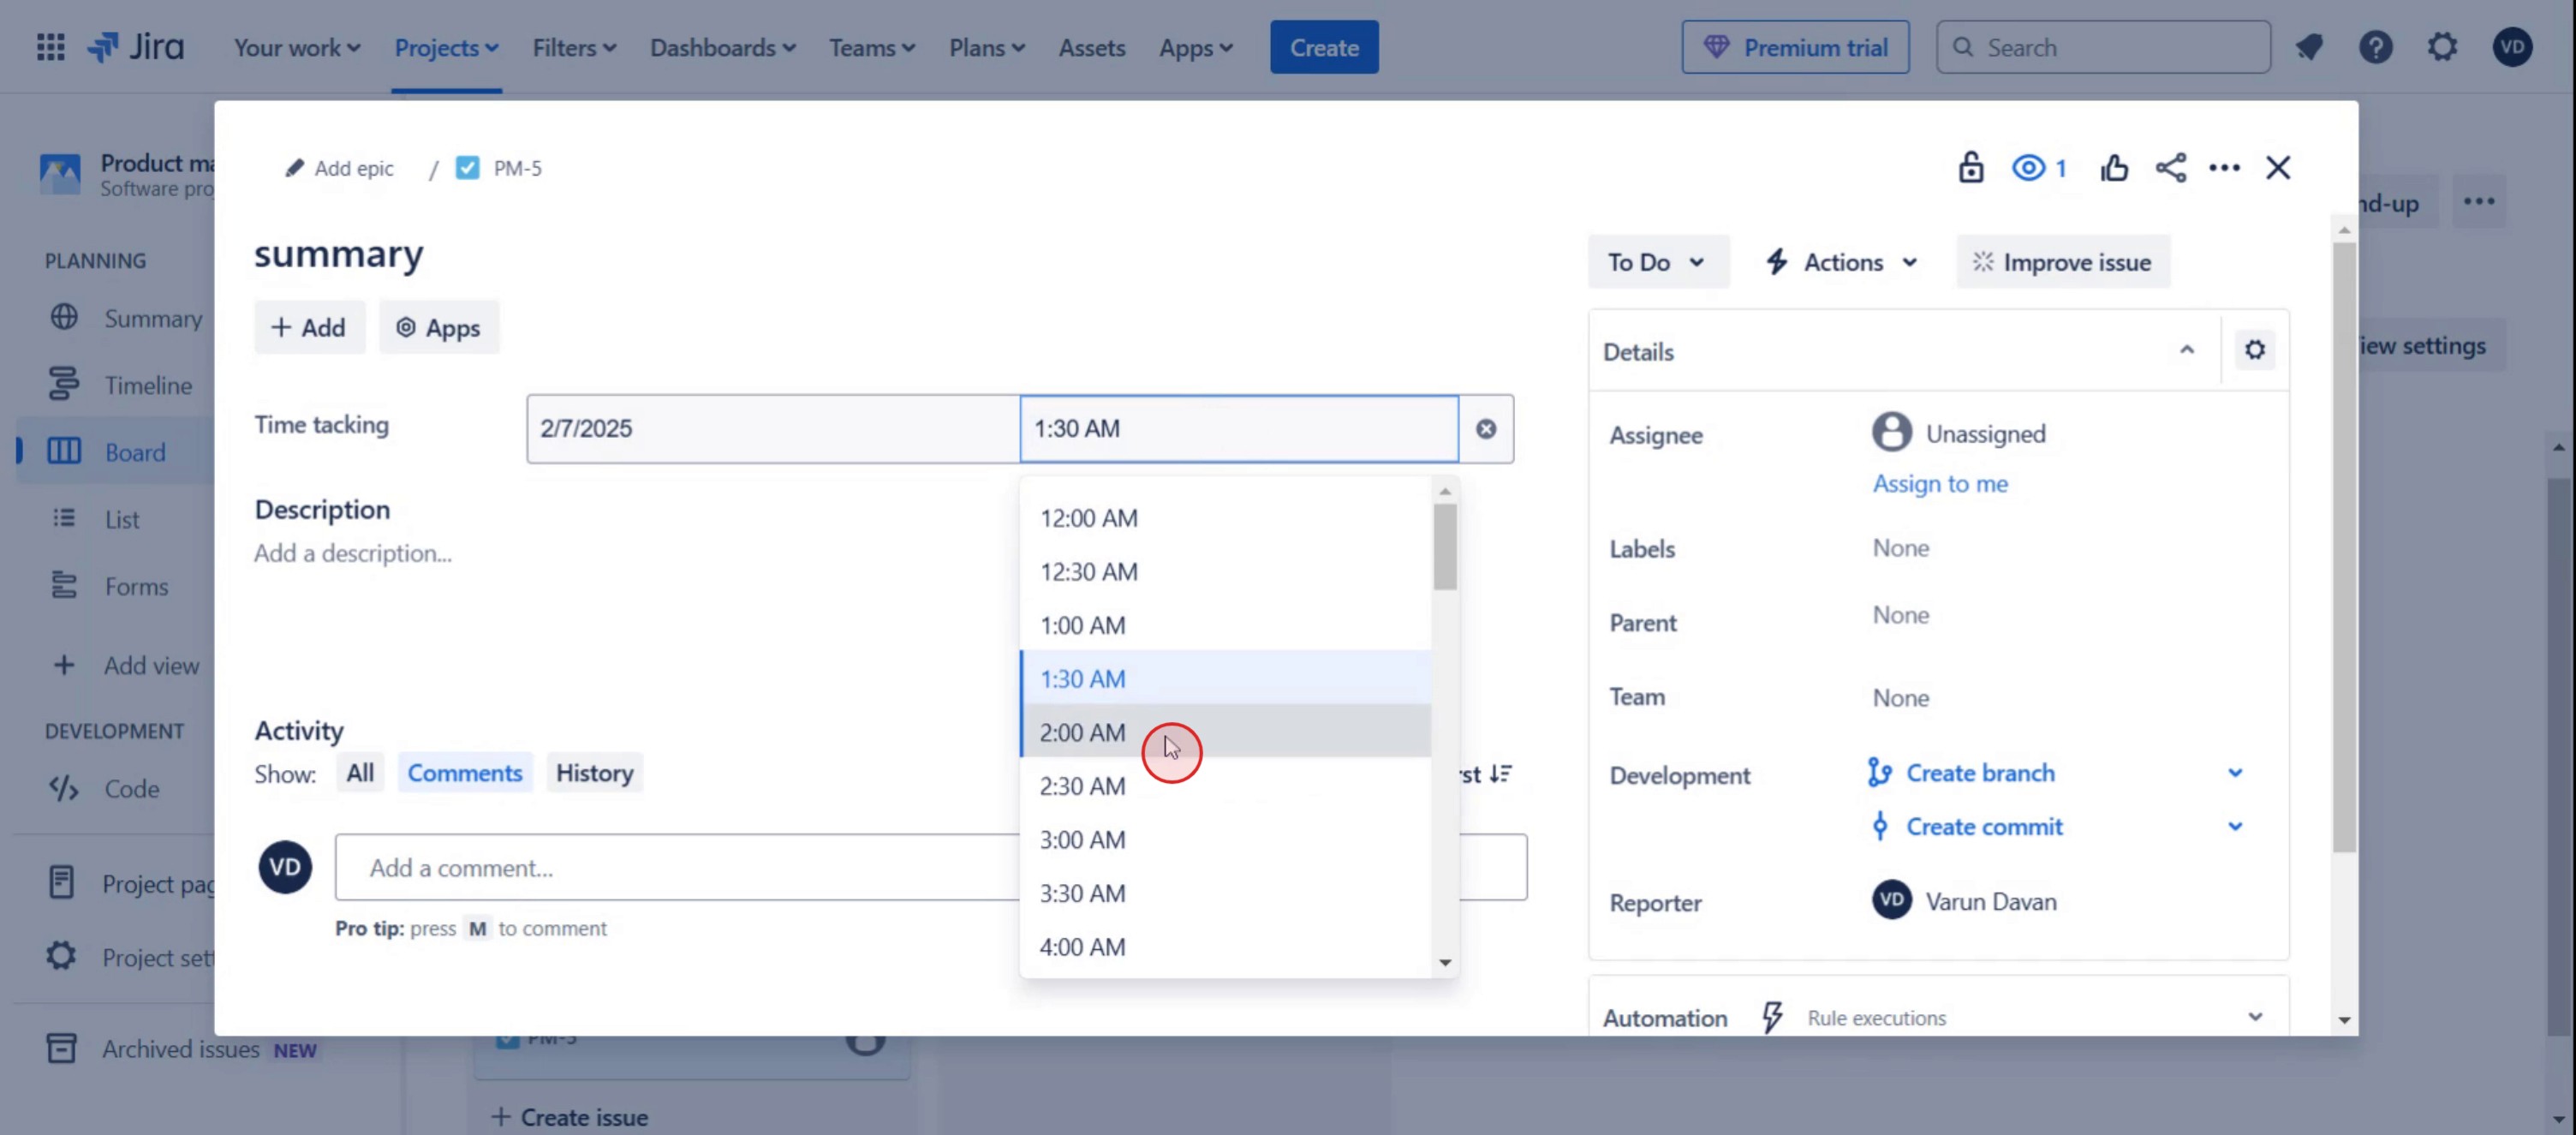The image size is (2576, 1135).
Task: Open the Details panel gear settings
Action: [2254, 350]
